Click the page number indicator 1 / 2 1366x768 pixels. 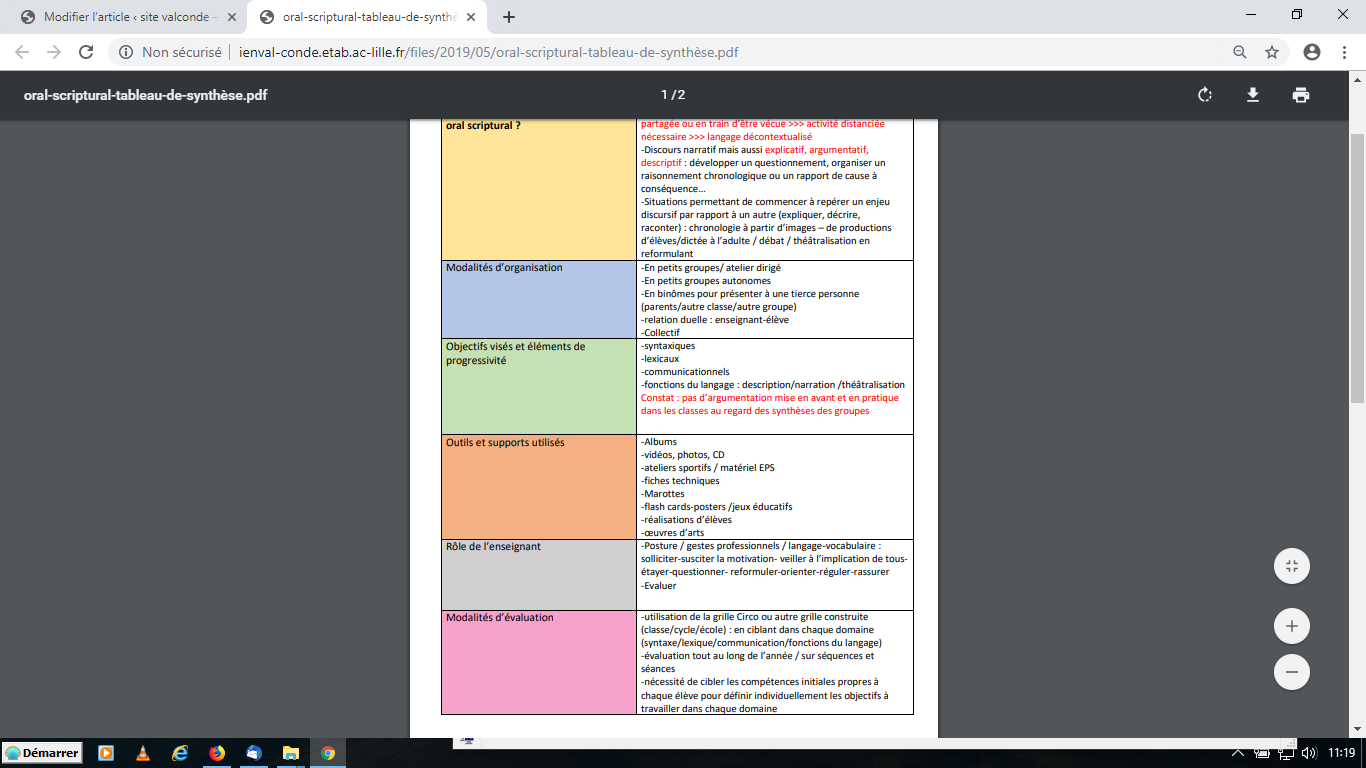(x=673, y=95)
